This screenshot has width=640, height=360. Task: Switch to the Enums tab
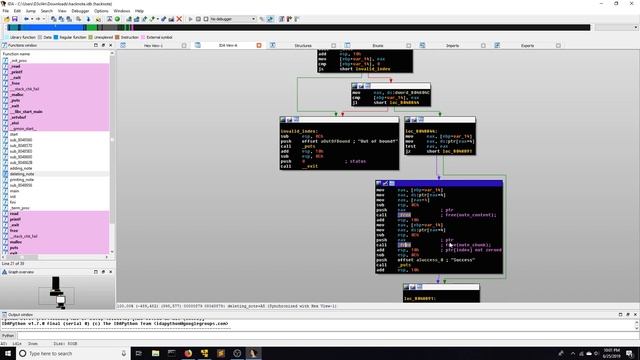378,46
